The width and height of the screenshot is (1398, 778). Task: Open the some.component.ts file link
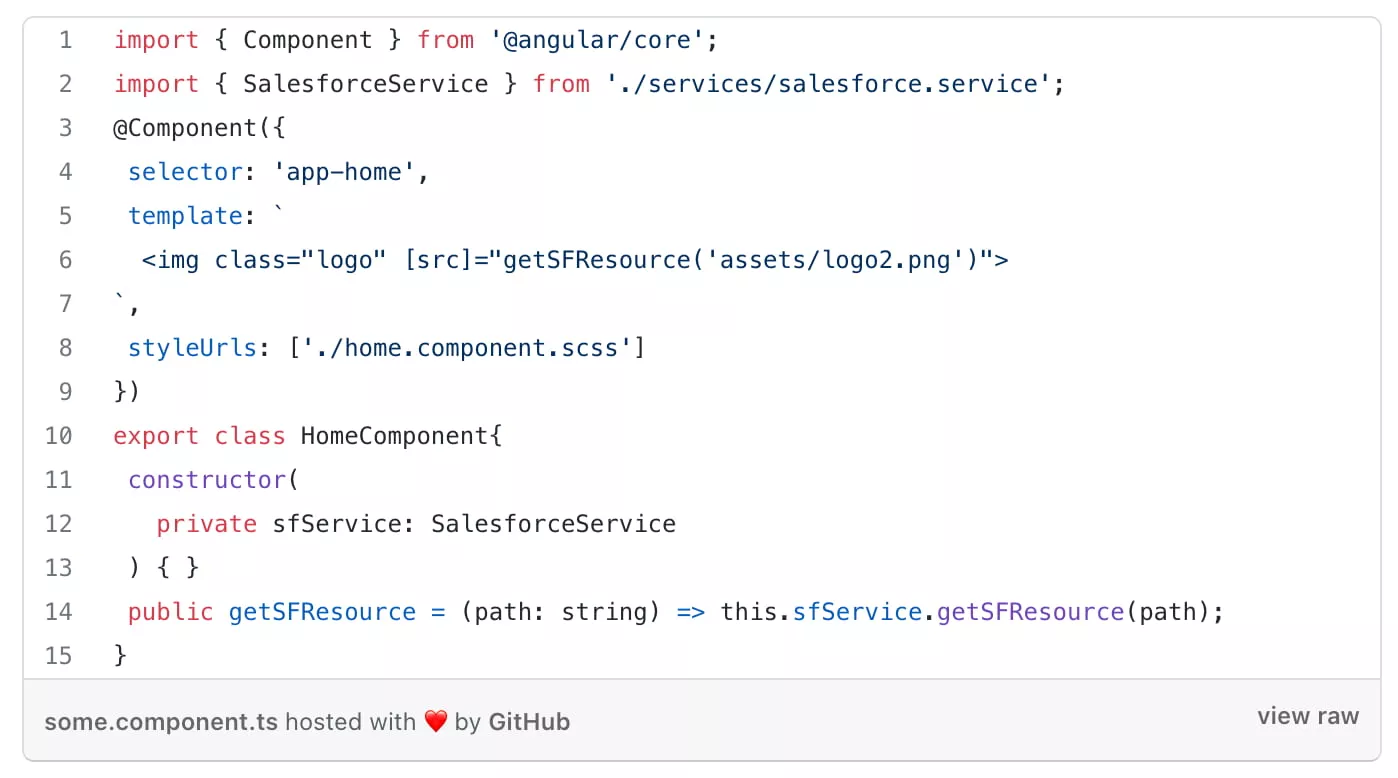click(x=161, y=722)
